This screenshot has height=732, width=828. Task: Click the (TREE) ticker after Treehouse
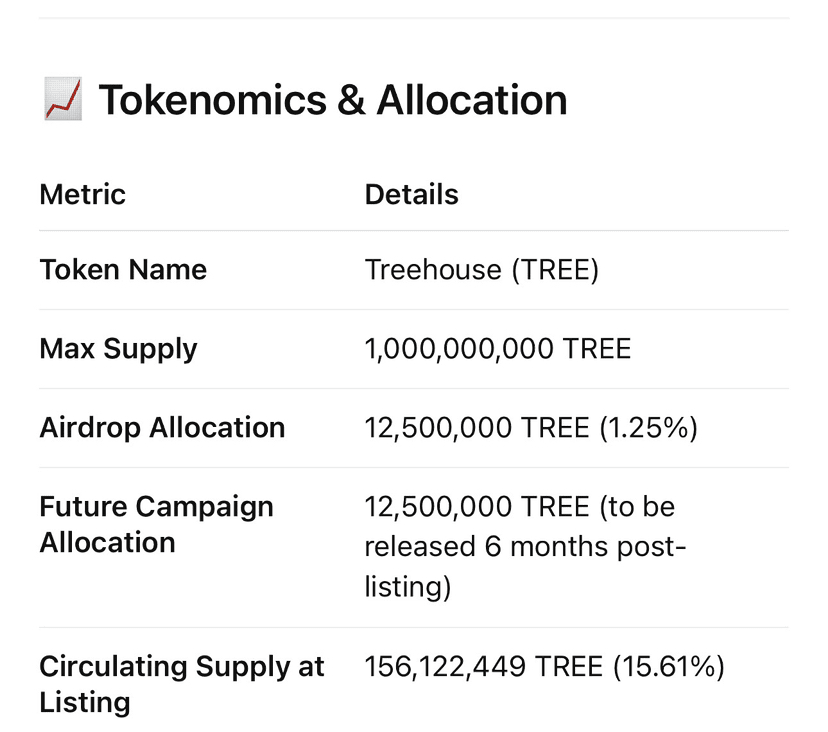pos(554,270)
